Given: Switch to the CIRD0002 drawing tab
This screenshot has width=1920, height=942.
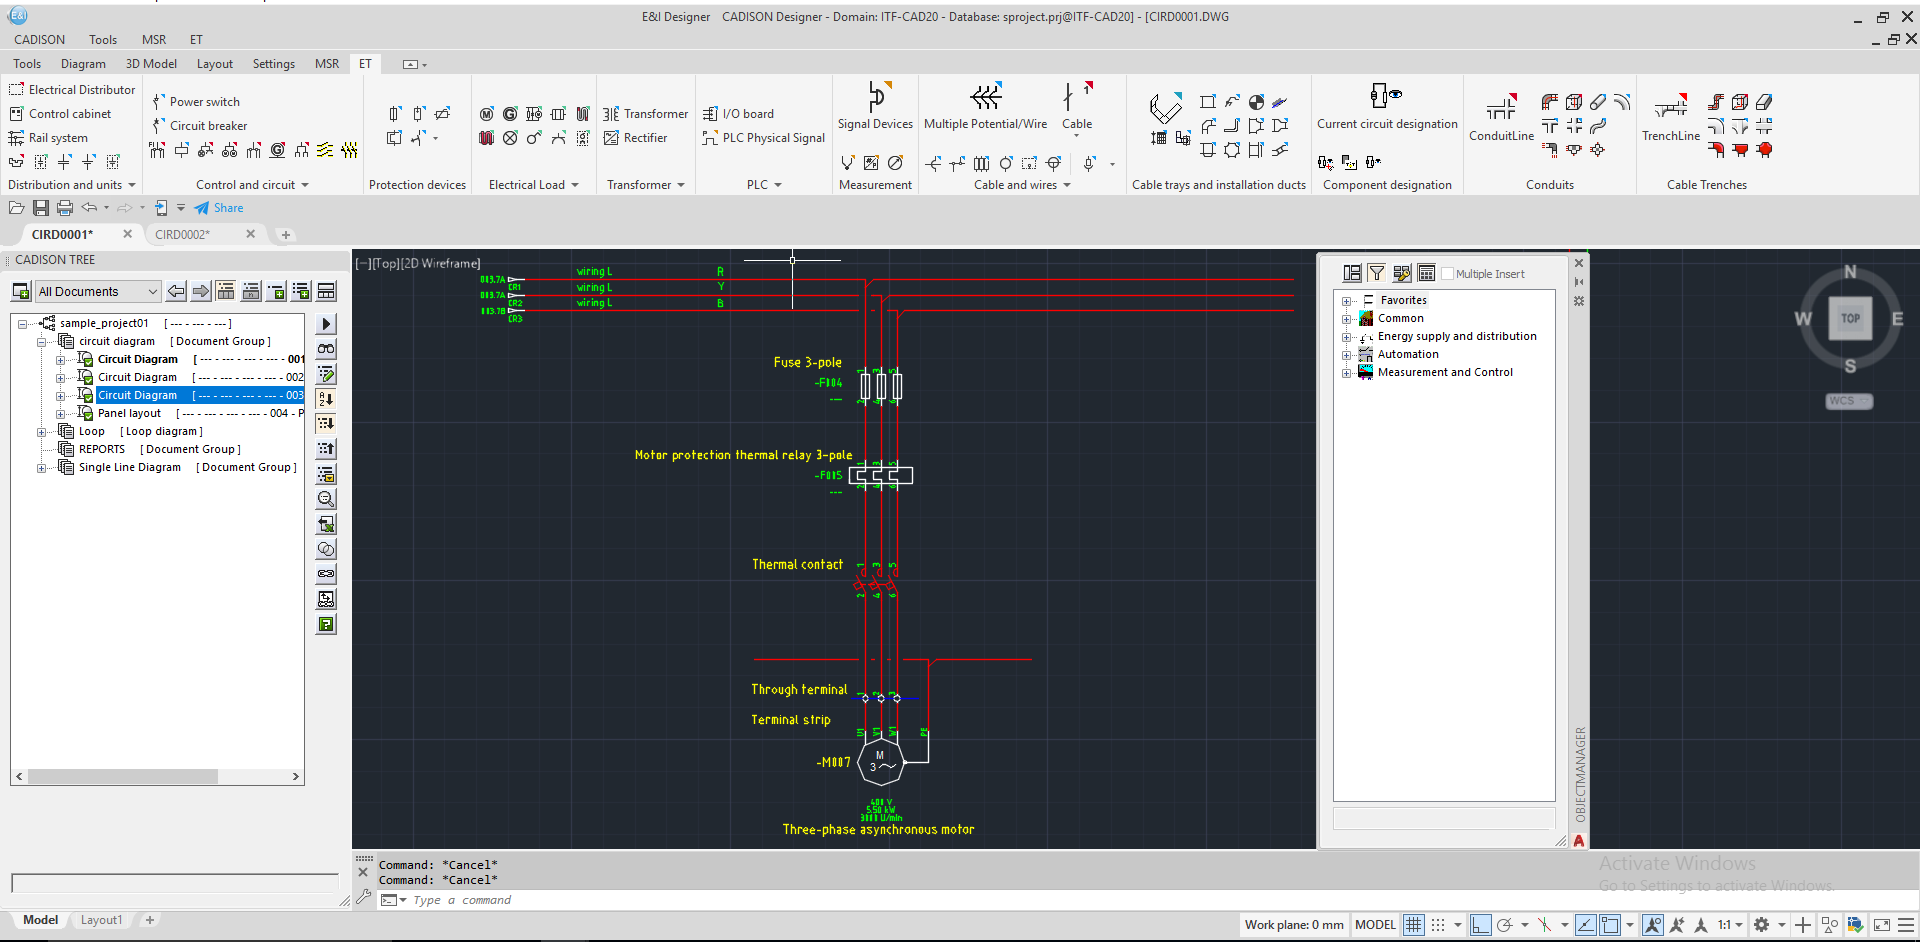Looking at the screenshot, I should [182, 234].
